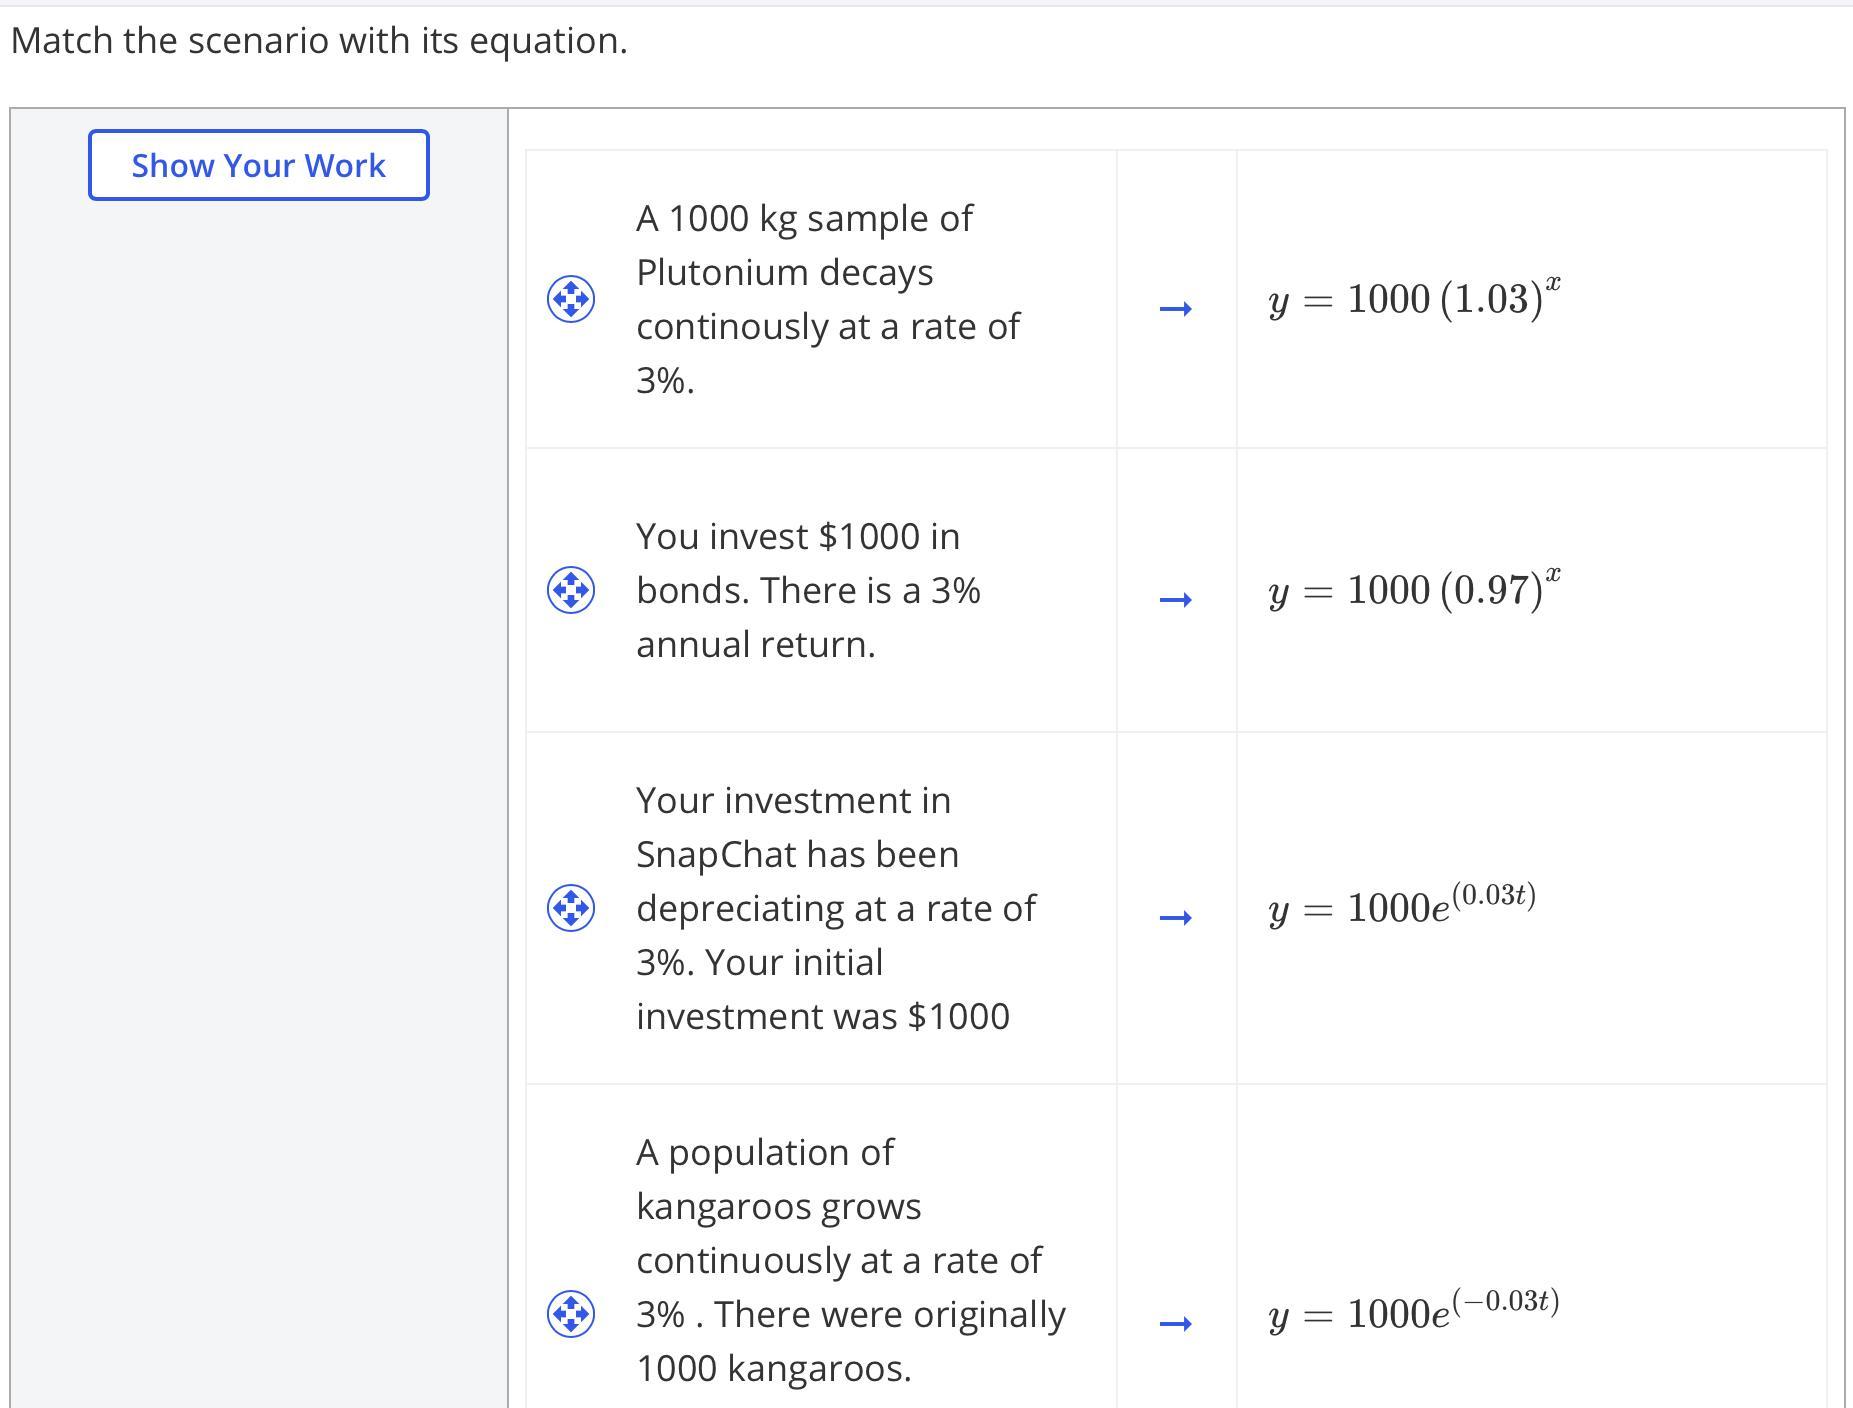1853x1408 pixels.
Task: Select the 1000 kg Plutonium decay scenario text
Action: (x=827, y=299)
